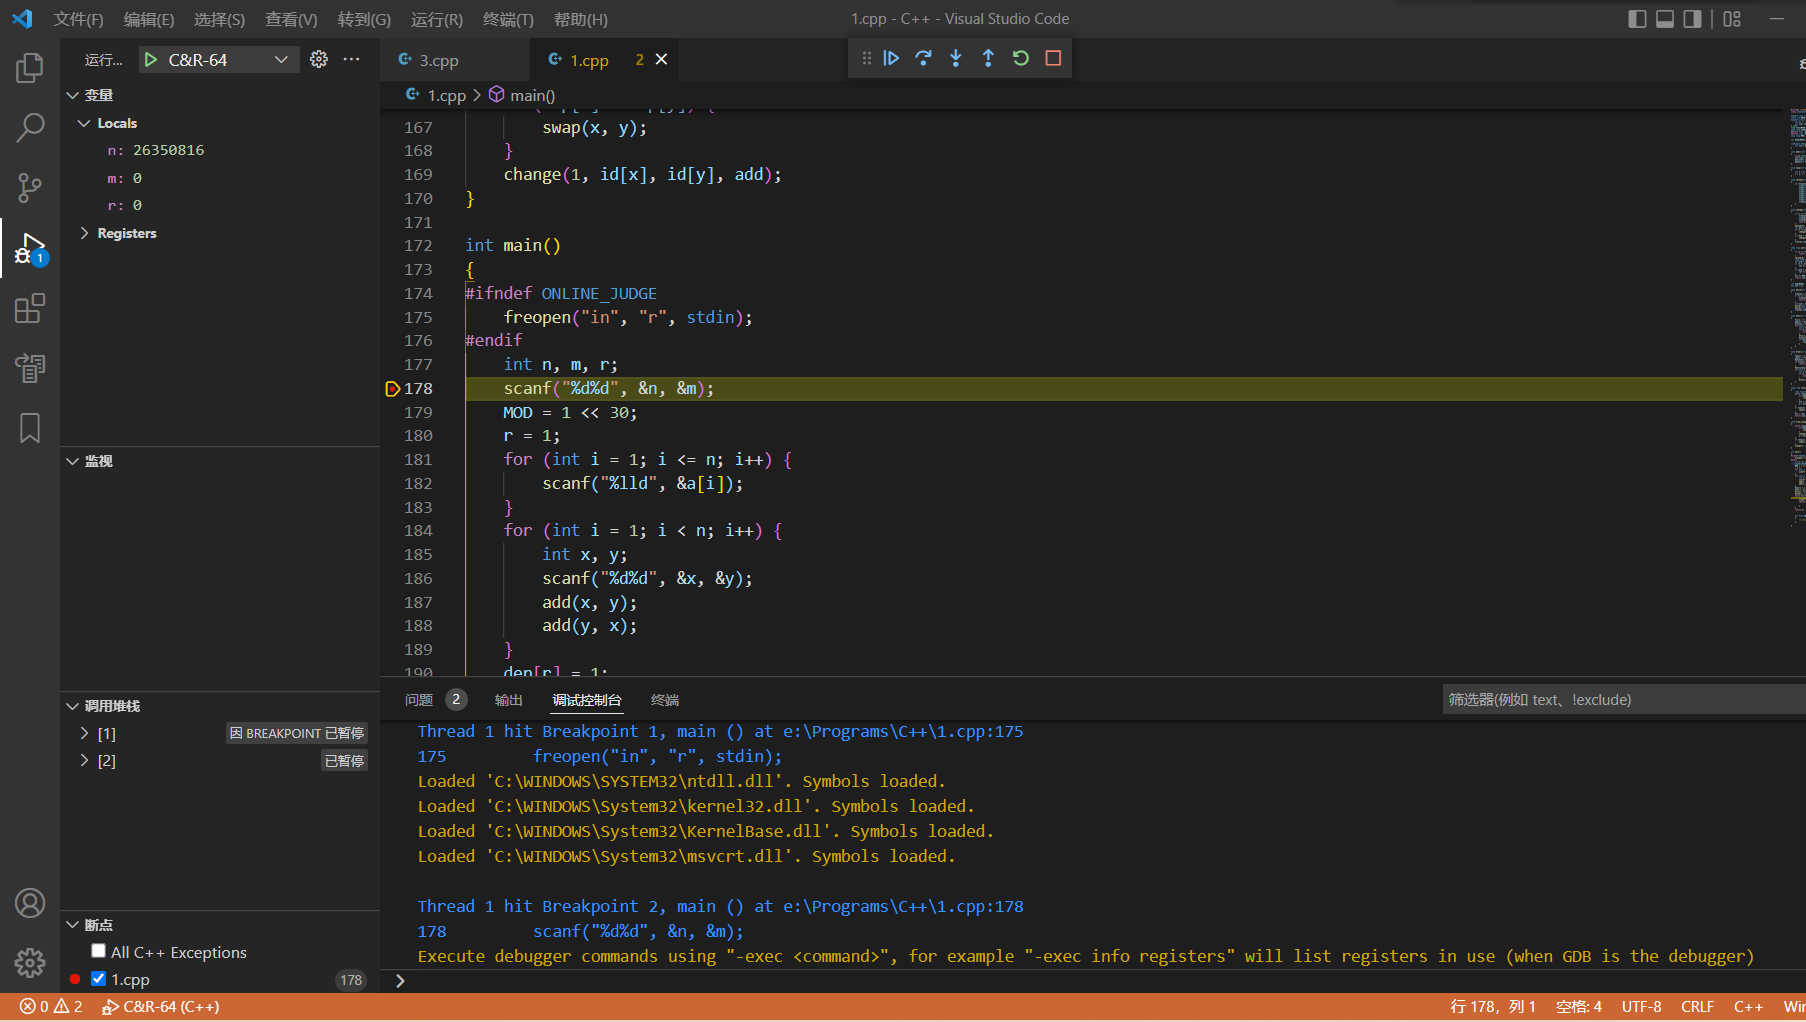Open the Source Control view

tap(30, 187)
